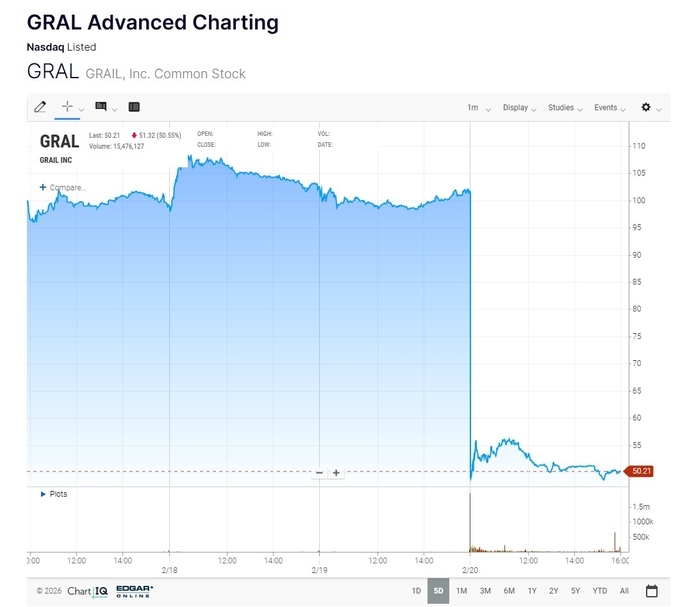Switch to the 1D range
Screen dimensions: 680x607
point(416,591)
